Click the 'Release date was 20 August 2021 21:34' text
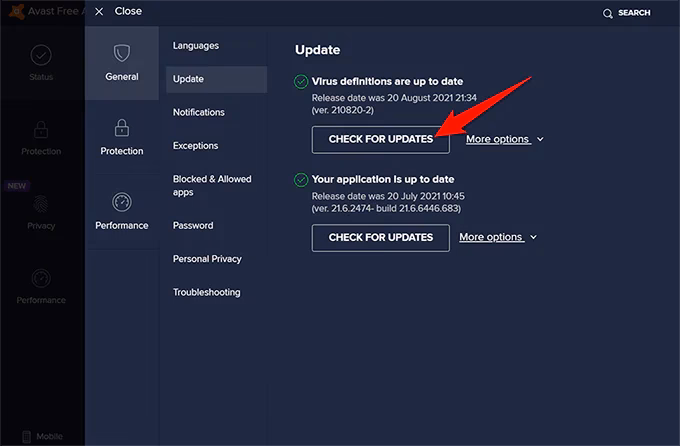680x446 pixels. [394, 98]
